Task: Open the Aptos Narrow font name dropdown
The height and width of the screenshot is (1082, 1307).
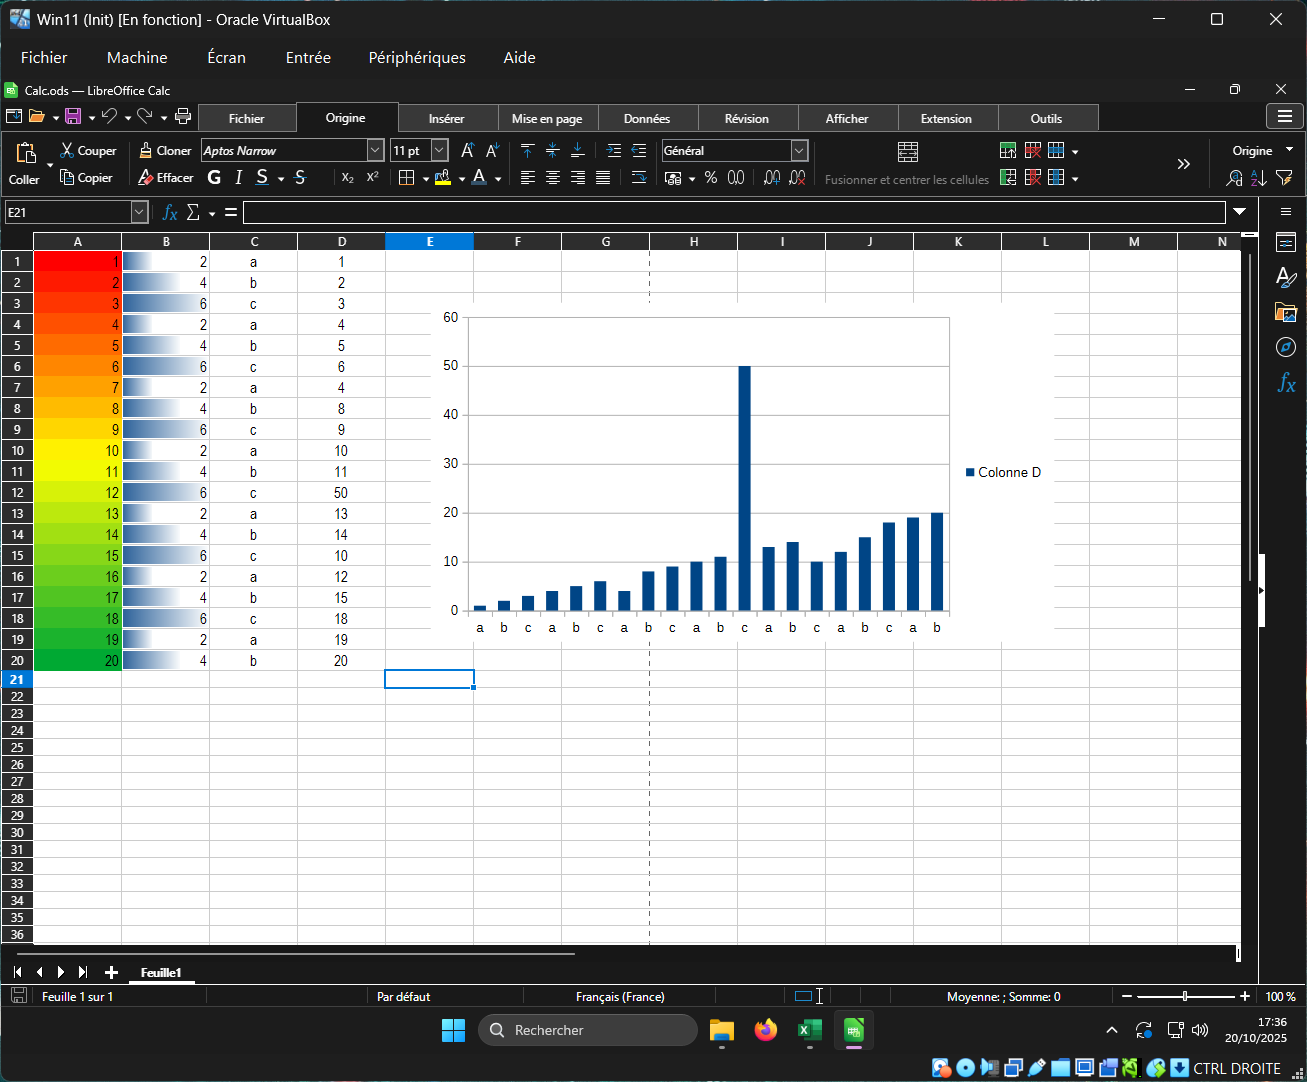Action: (x=375, y=150)
